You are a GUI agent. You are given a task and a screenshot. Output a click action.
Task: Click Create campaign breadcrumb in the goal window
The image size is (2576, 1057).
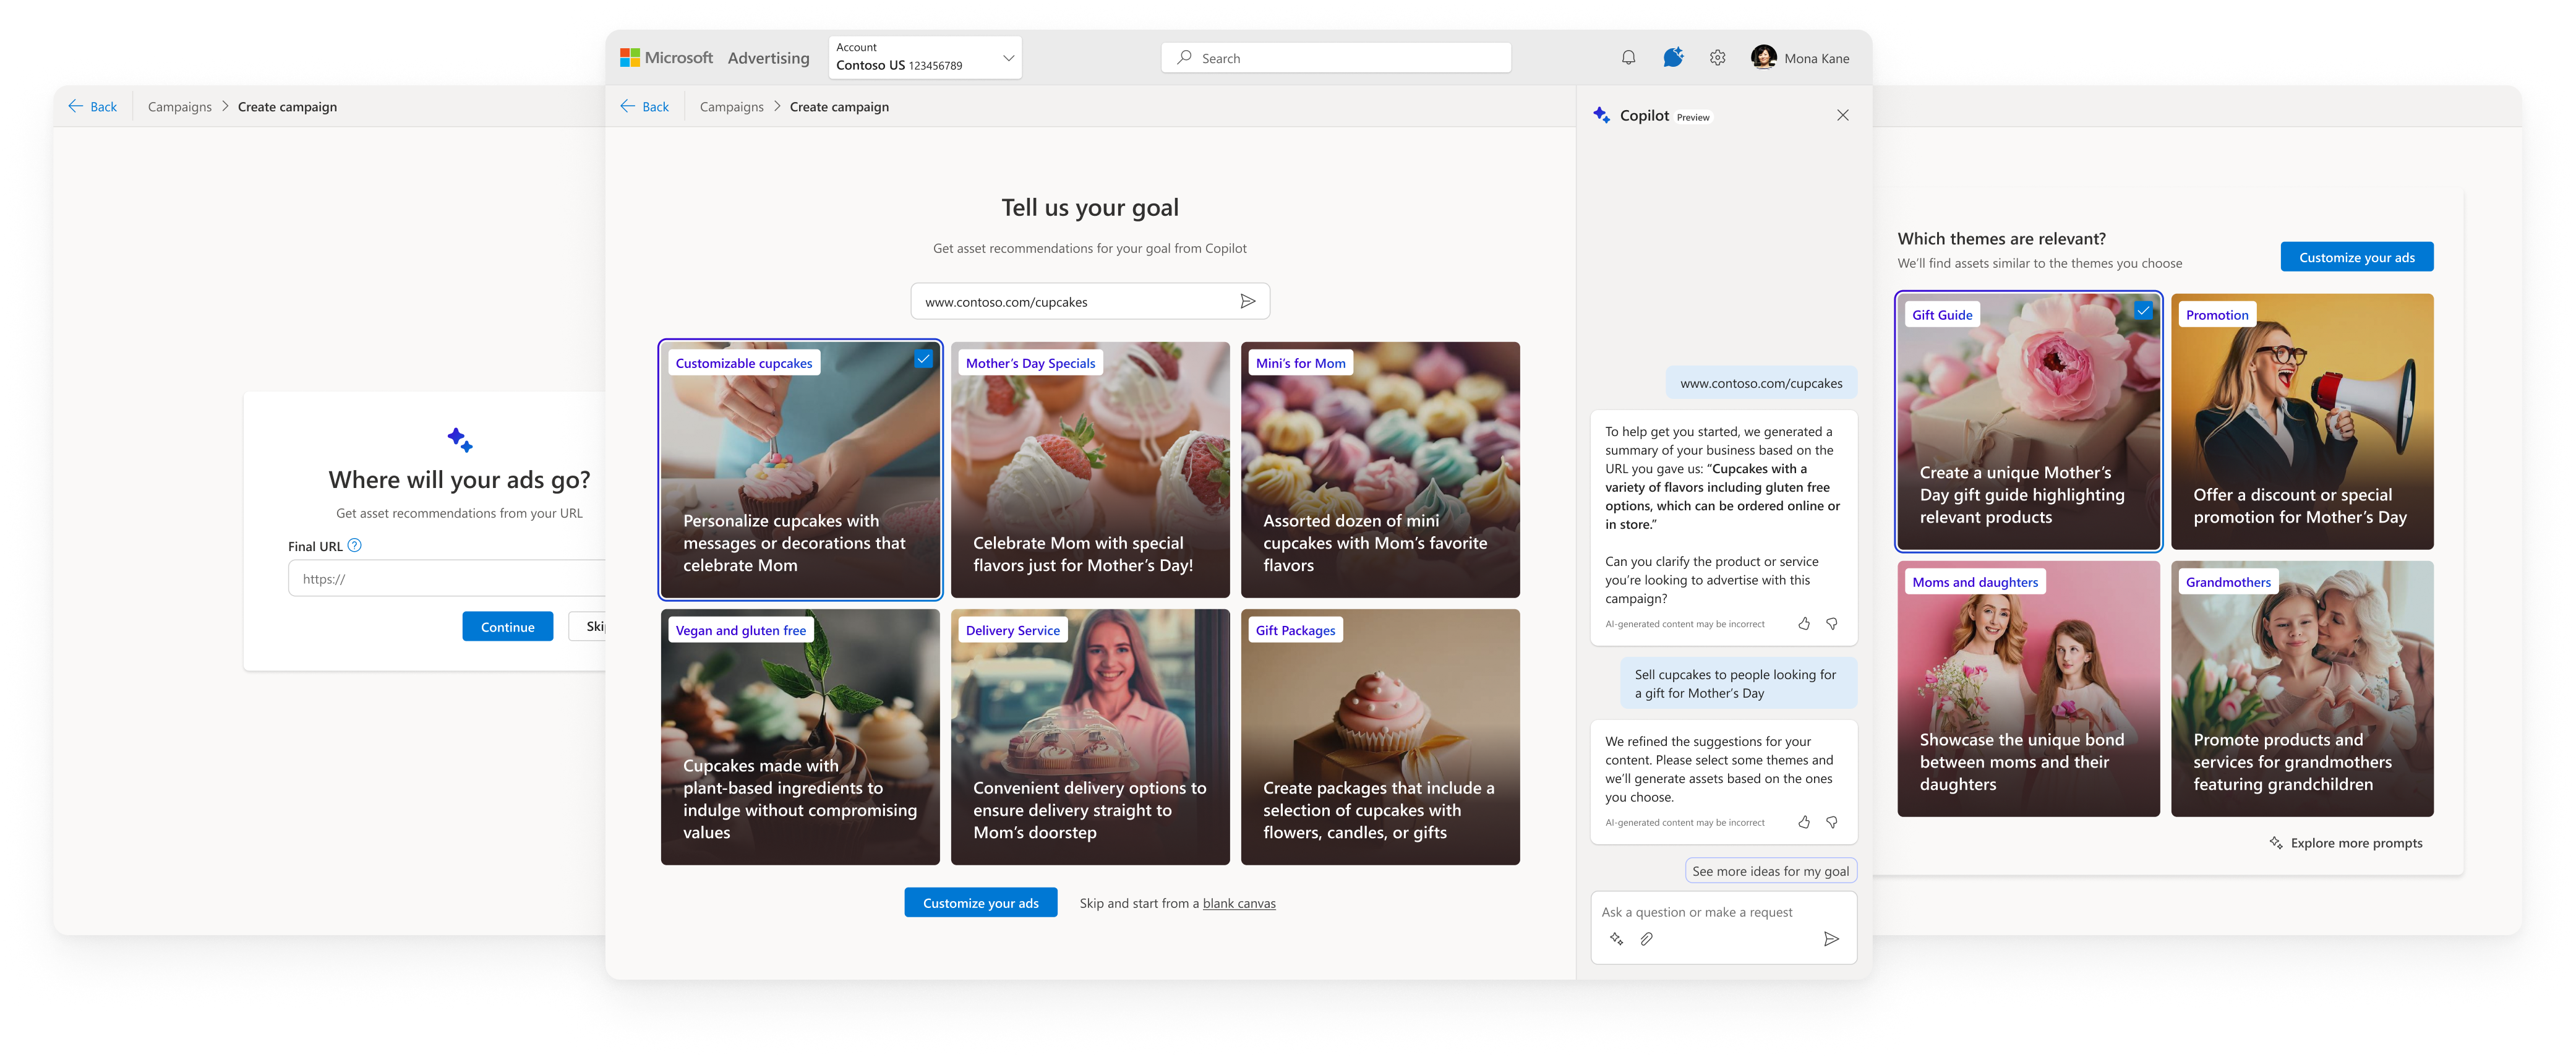click(x=839, y=107)
